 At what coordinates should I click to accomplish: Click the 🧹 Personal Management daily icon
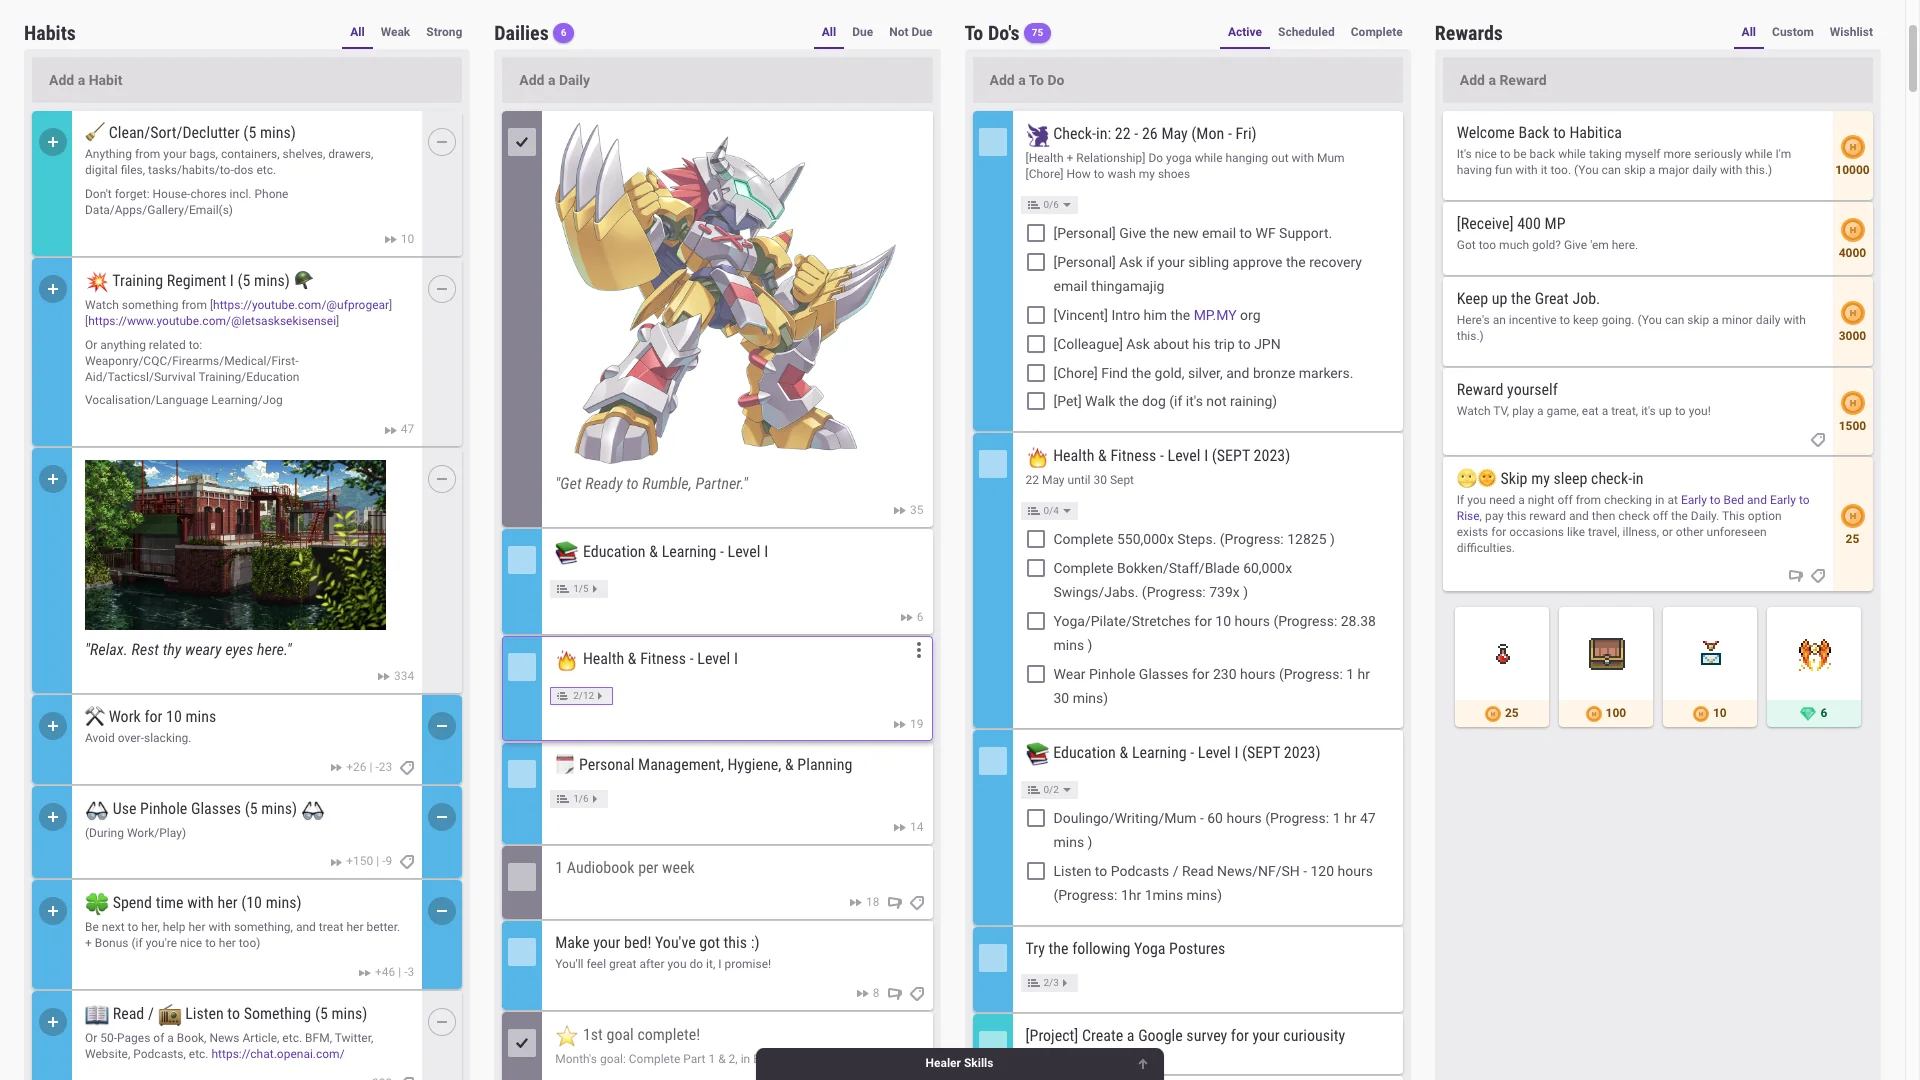(564, 764)
